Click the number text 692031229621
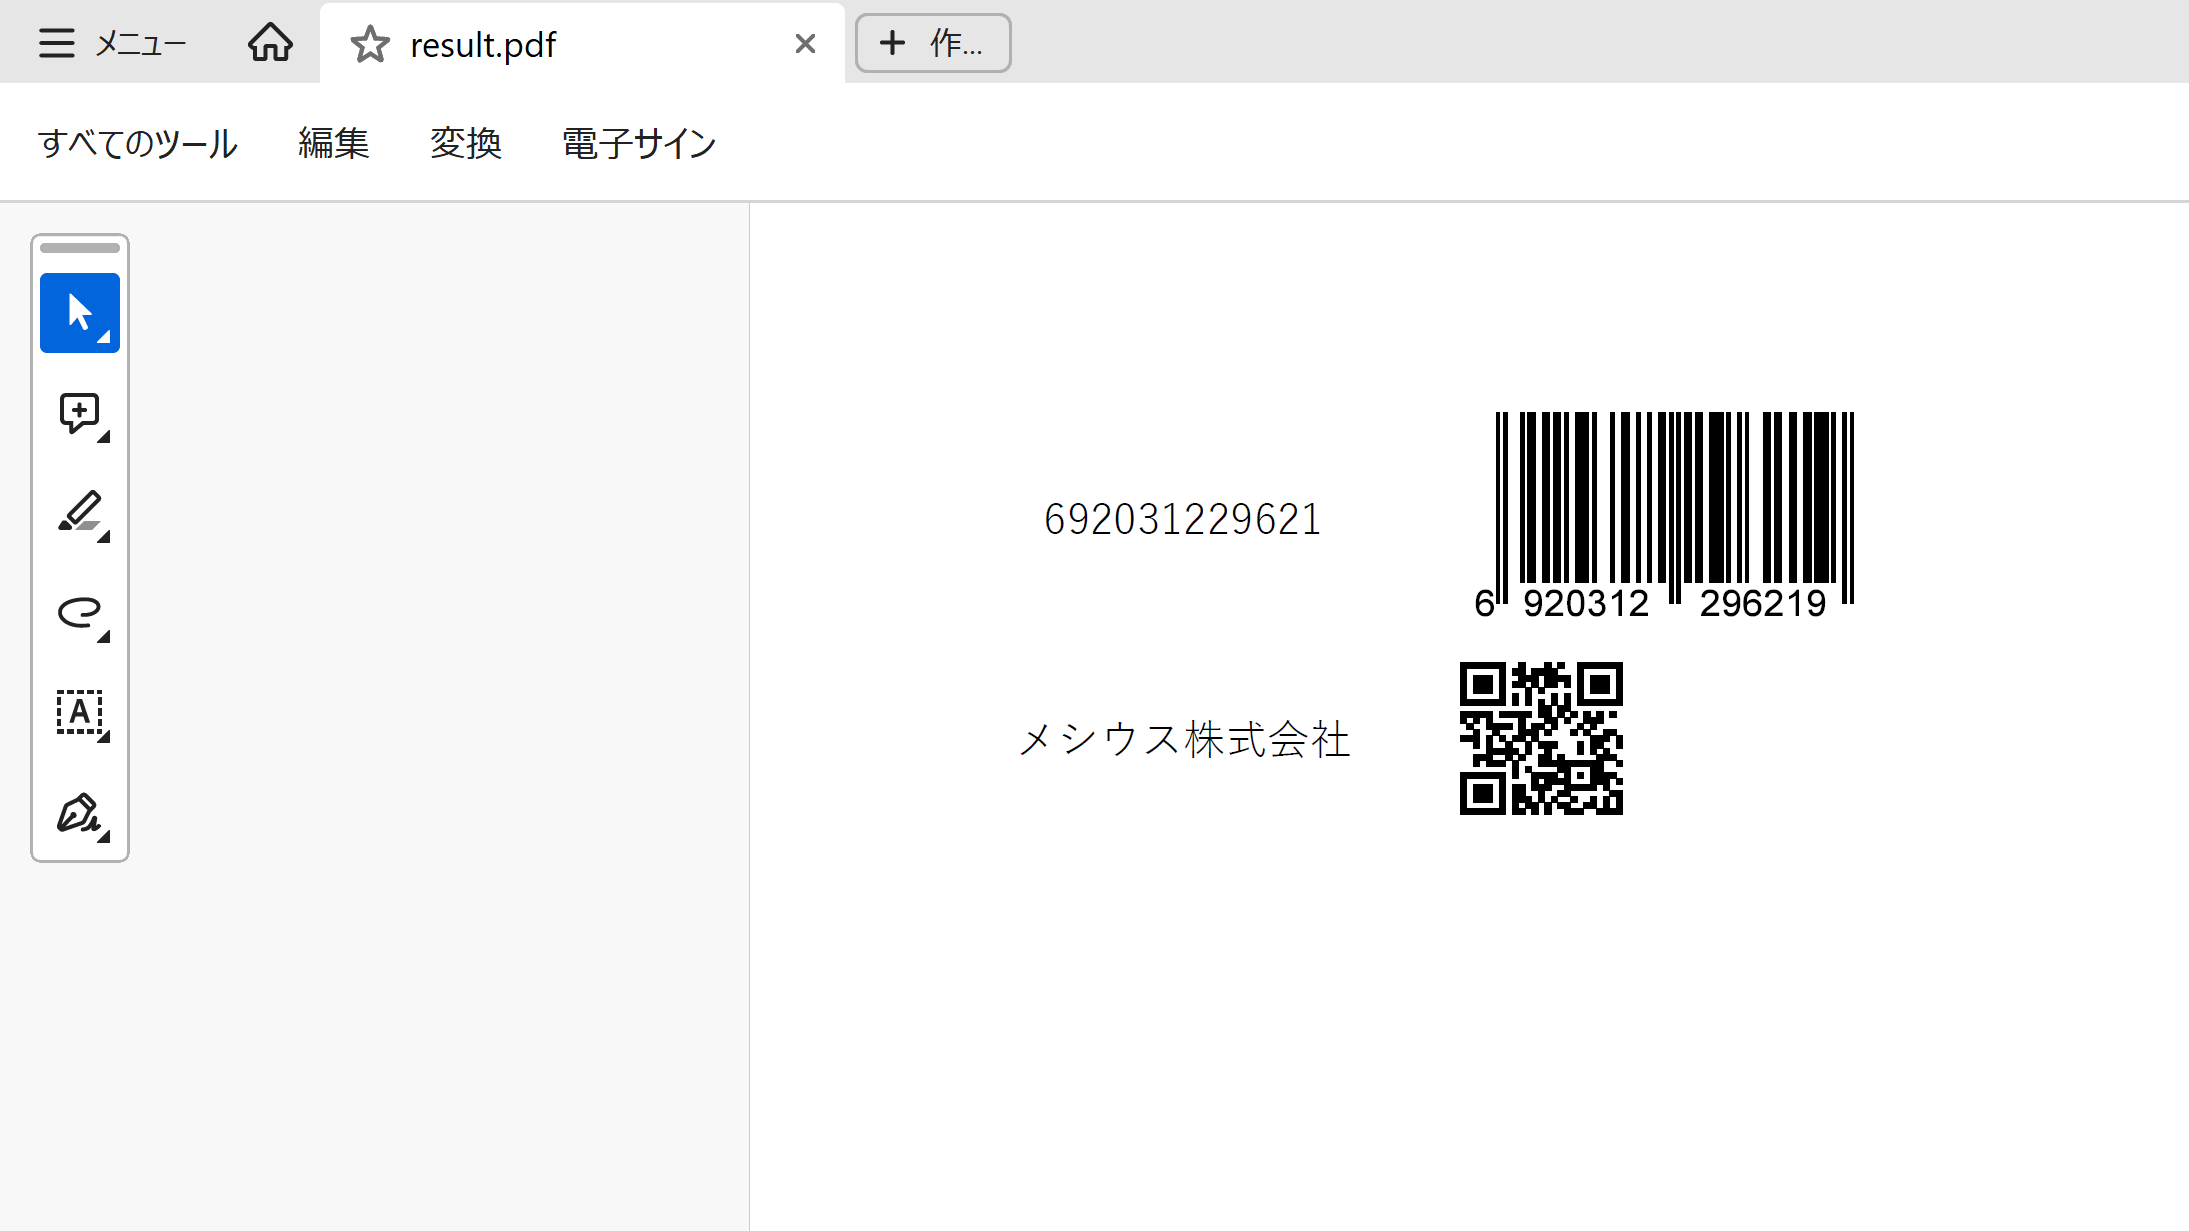 (x=1182, y=519)
